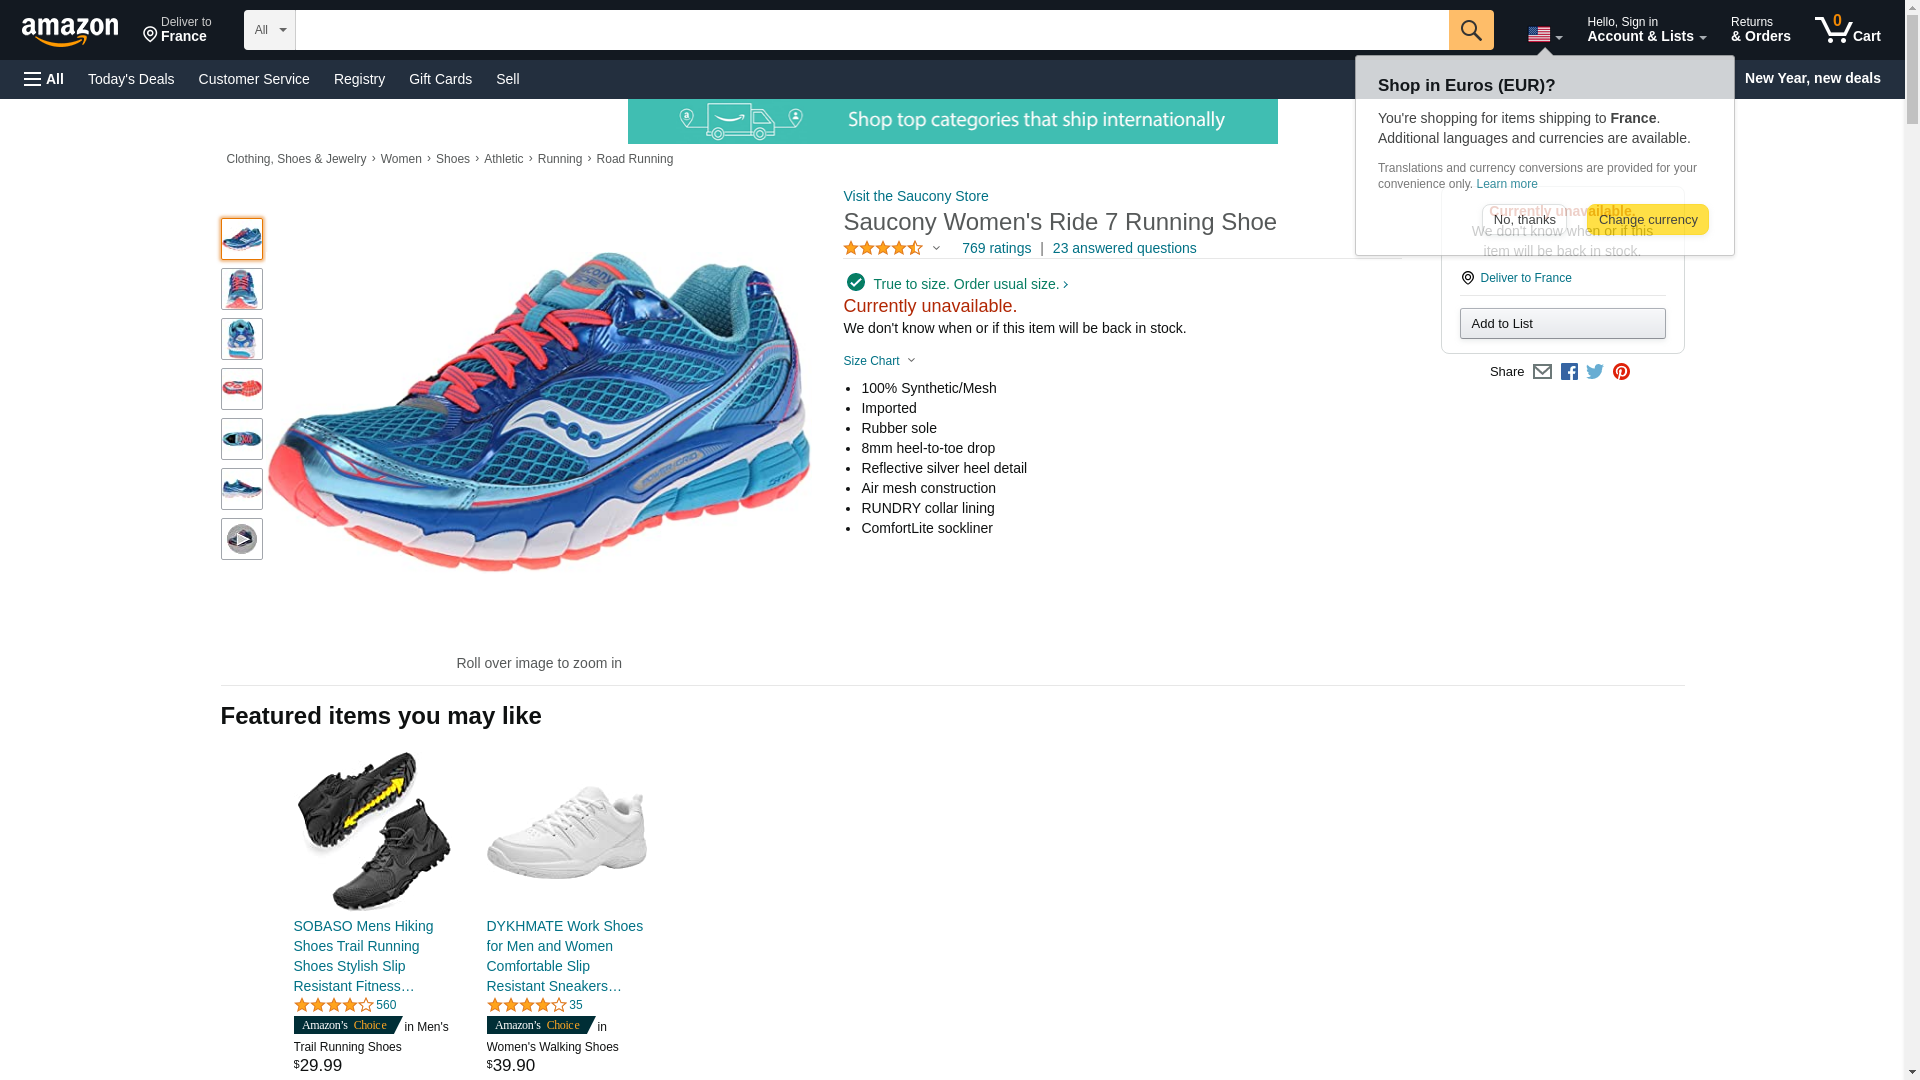
Task: Expand the Size Chart dropdown
Action: (879, 361)
